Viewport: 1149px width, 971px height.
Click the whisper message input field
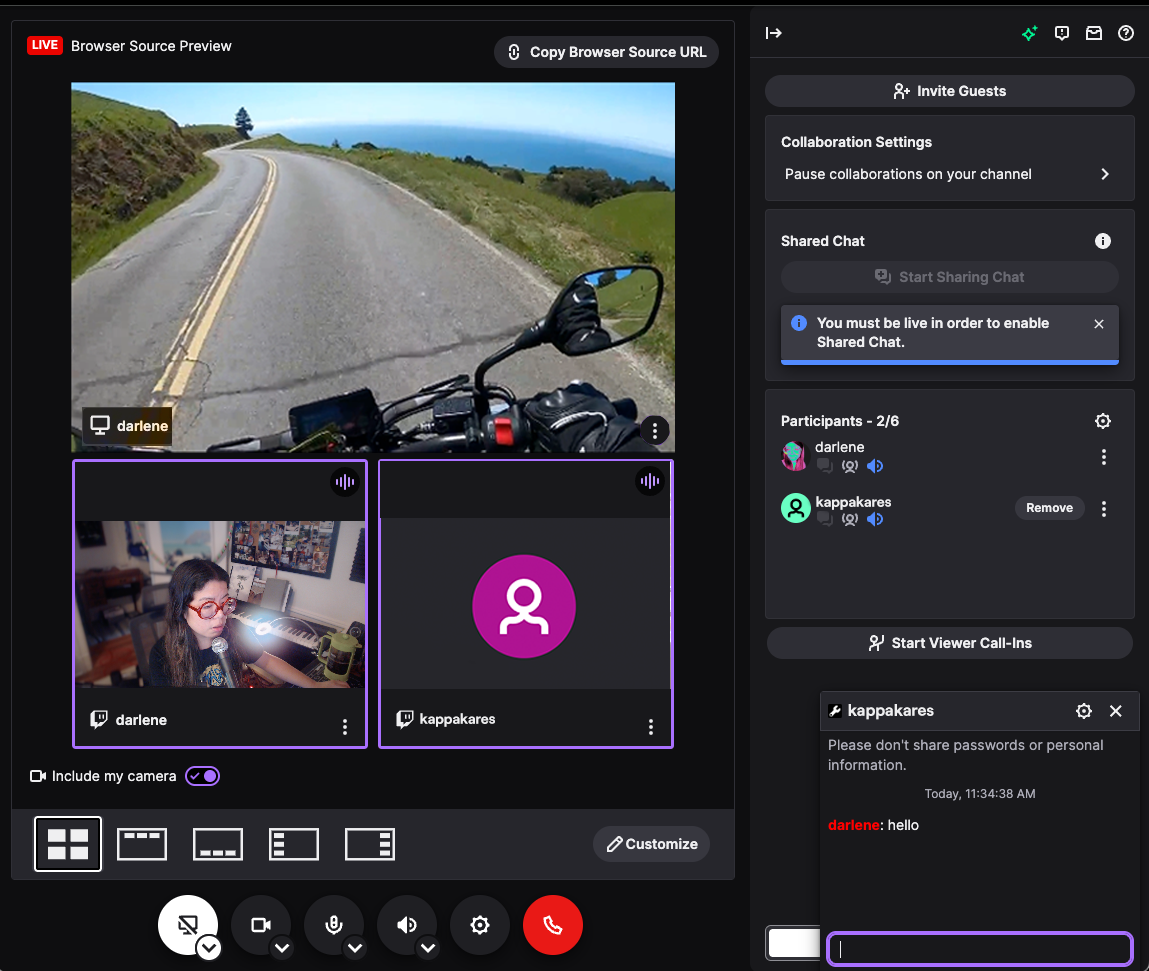point(979,949)
